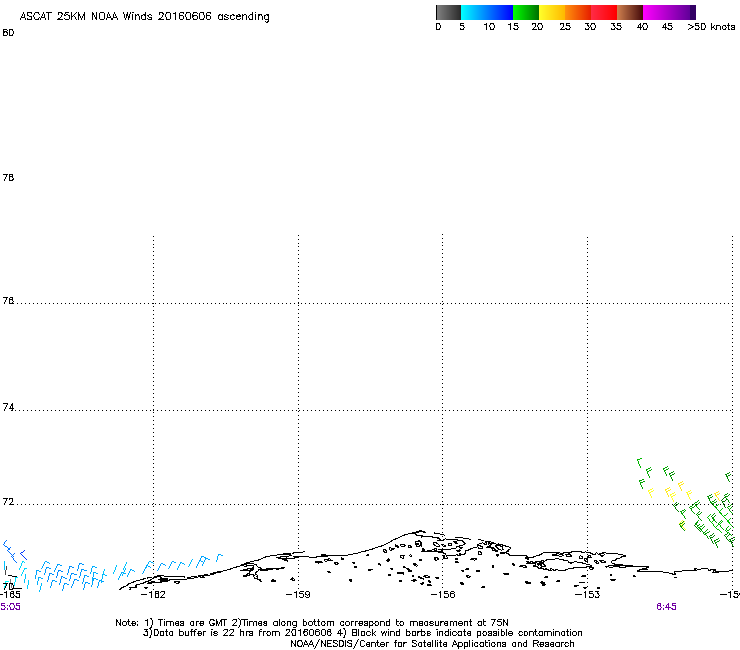Image resolution: width=740 pixels, height=650 pixels.
Task: Pick the dark purple 45-50 knots color band
Action: [682, 12]
